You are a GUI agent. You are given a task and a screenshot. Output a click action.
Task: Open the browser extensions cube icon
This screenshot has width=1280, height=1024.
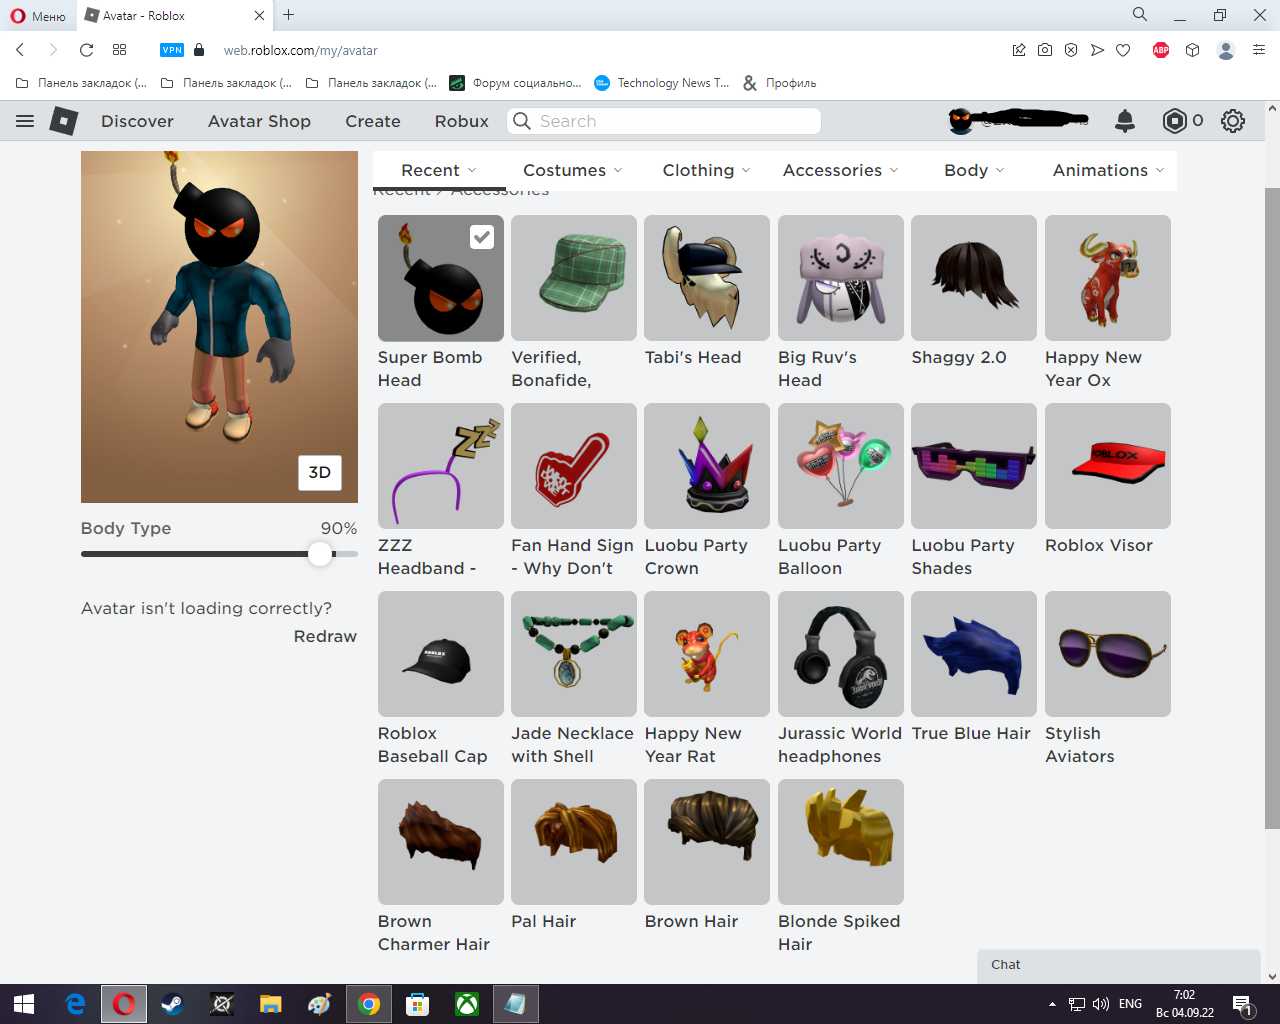1192,50
